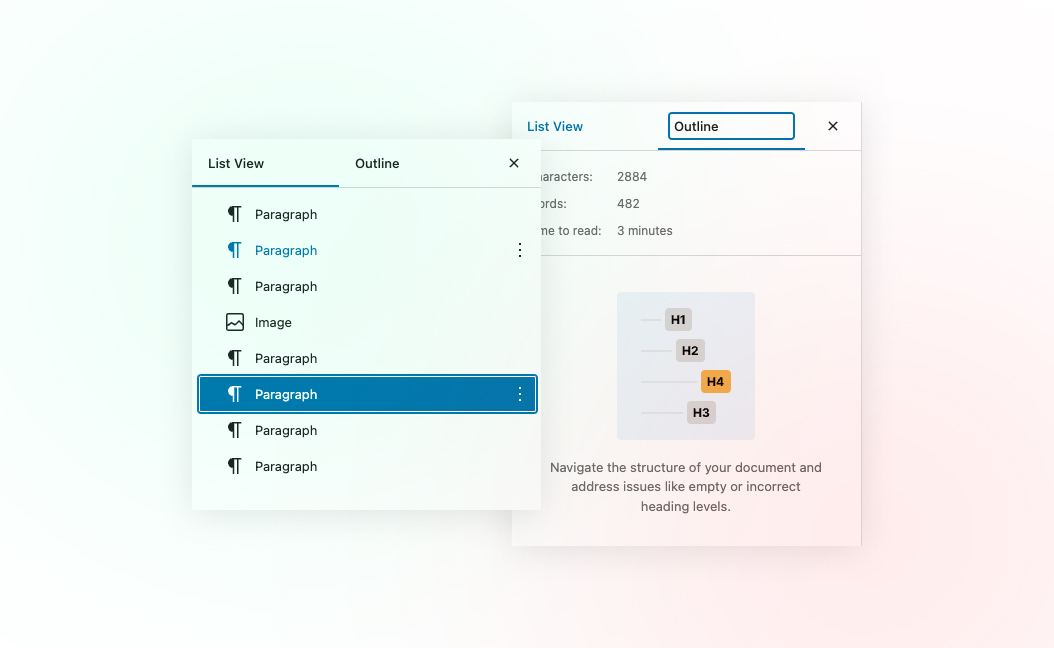
Task: Click the H3 badge in the outline illustration
Action: (x=701, y=412)
